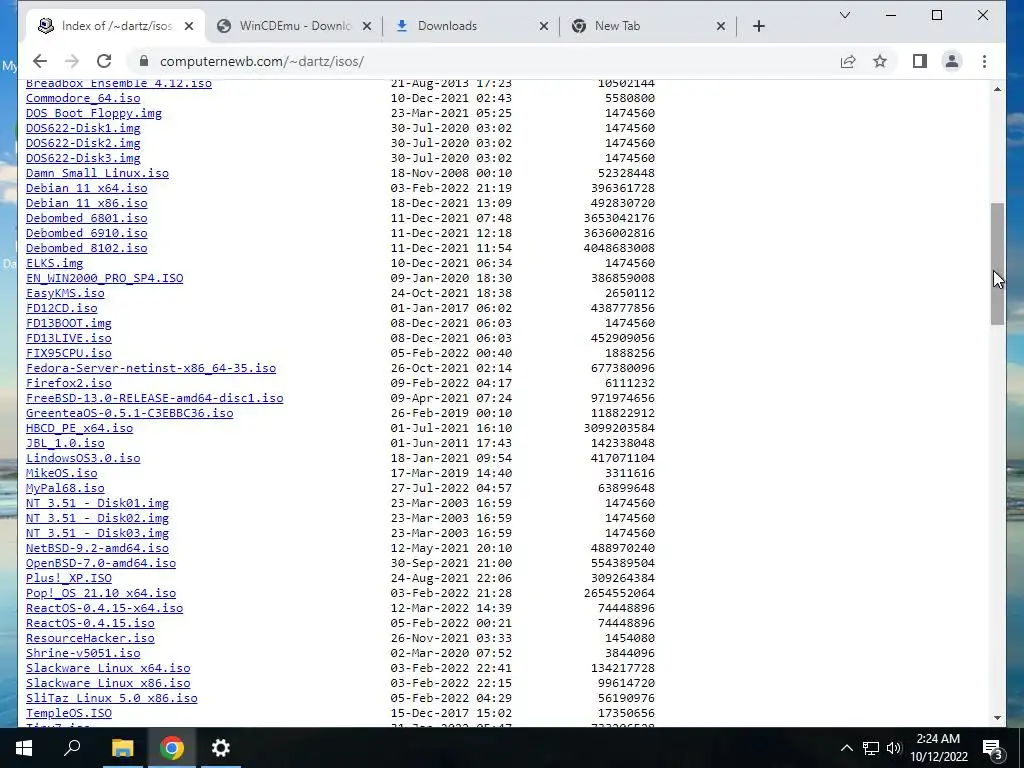The width and height of the screenshot is (1024, 768).
Task: Open the notification center
Action: 993,748
